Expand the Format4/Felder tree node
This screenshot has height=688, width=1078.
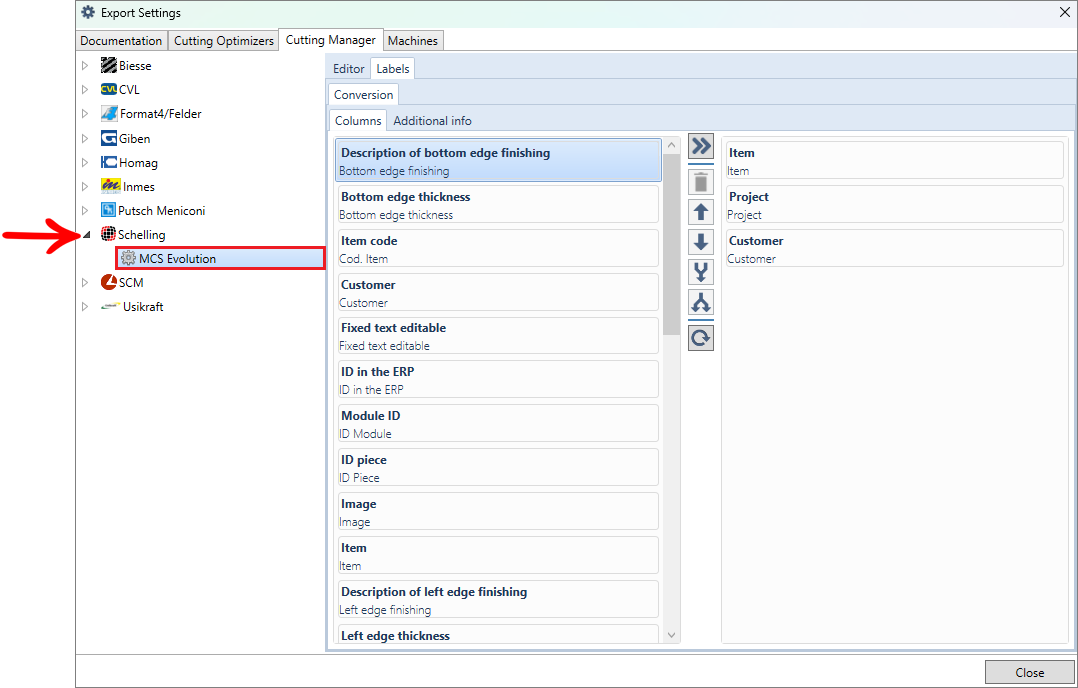point(85,113)
